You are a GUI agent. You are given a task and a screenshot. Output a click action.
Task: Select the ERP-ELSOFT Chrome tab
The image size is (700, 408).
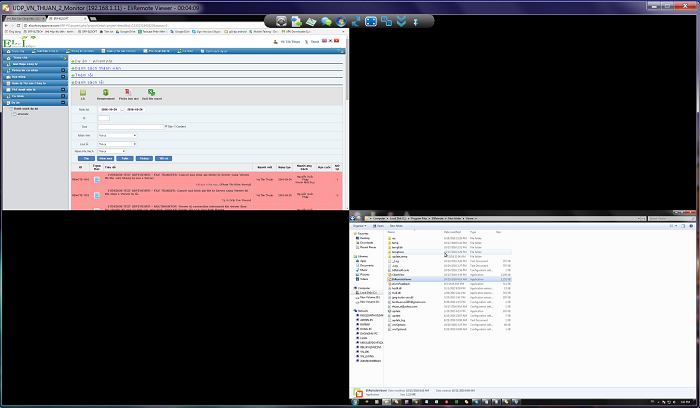[67, 18]
